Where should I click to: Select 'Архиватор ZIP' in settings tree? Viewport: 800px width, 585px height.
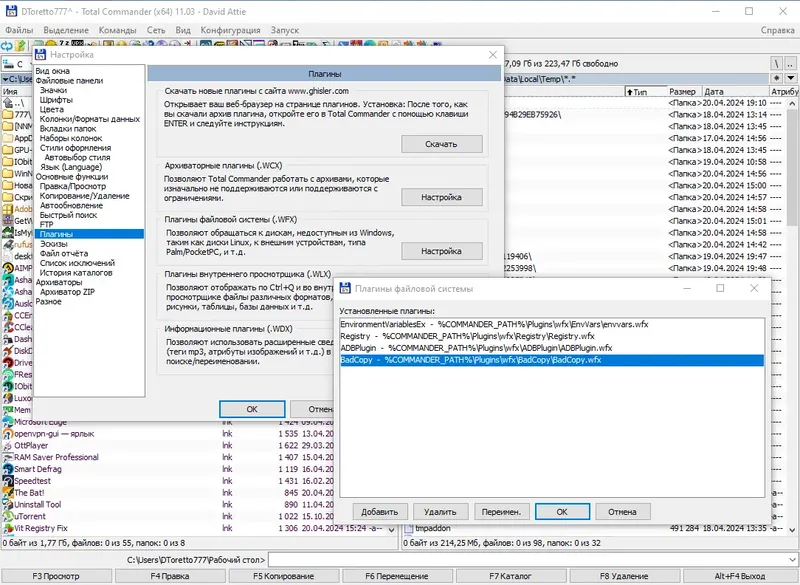(x=67, y=292)
